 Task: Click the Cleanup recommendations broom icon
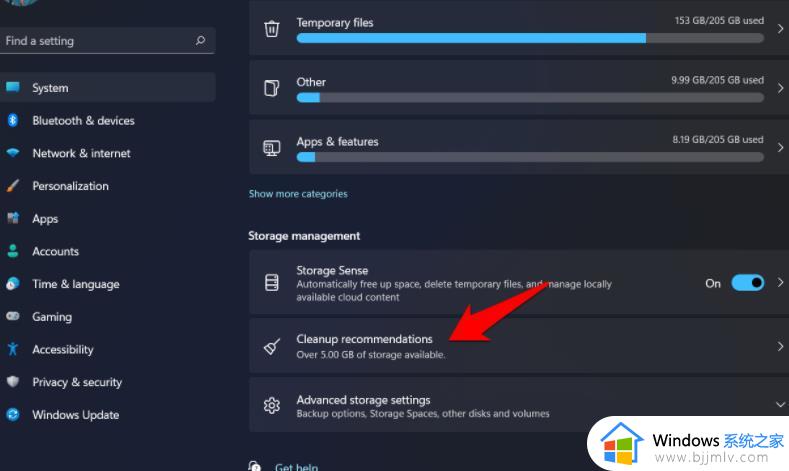272,346
